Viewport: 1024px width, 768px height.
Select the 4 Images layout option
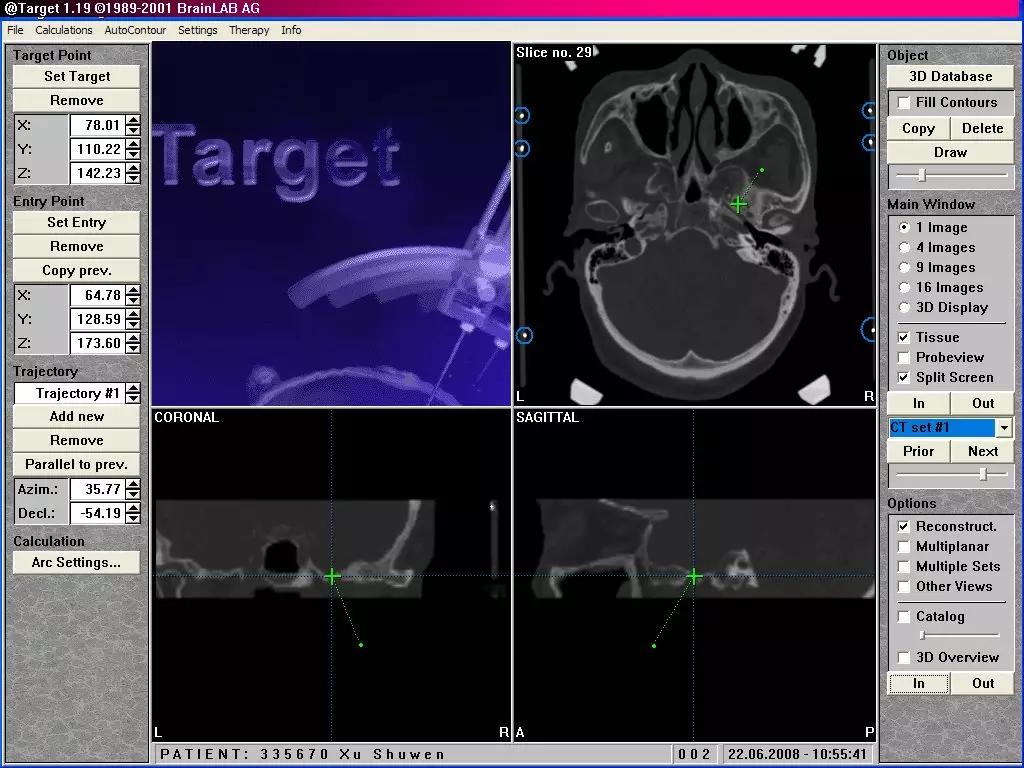pos(905,248)
